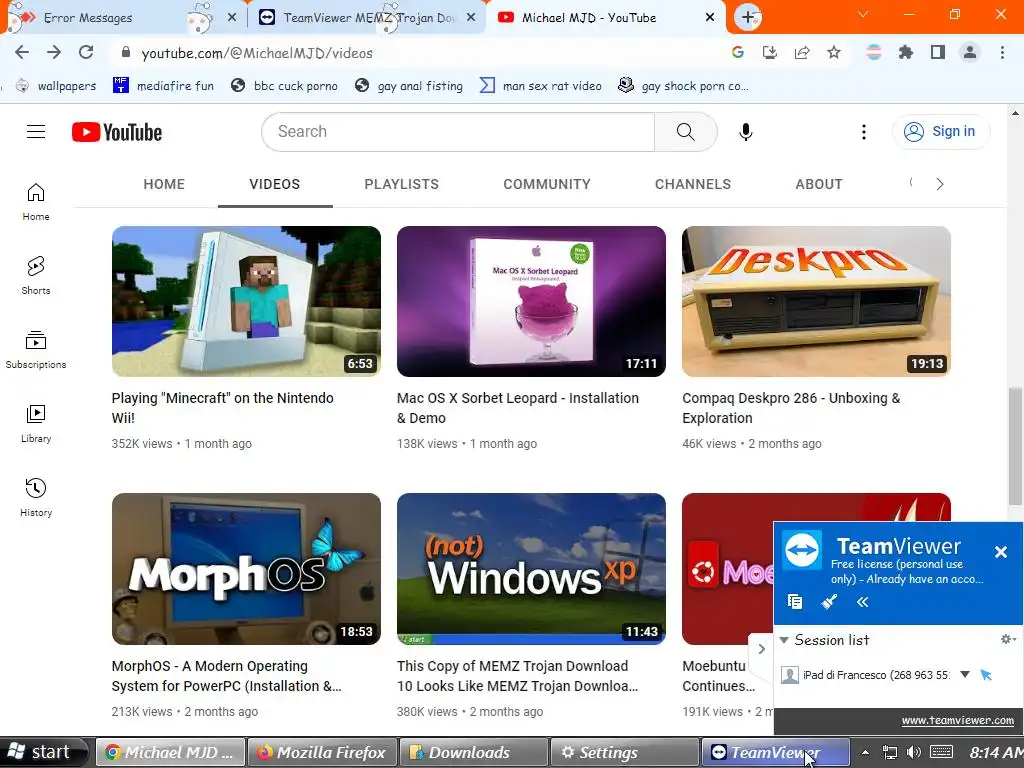Open Session list gear options dropdown
The height and width of the screenshot is (768, 1024).
pos(1008,639)
